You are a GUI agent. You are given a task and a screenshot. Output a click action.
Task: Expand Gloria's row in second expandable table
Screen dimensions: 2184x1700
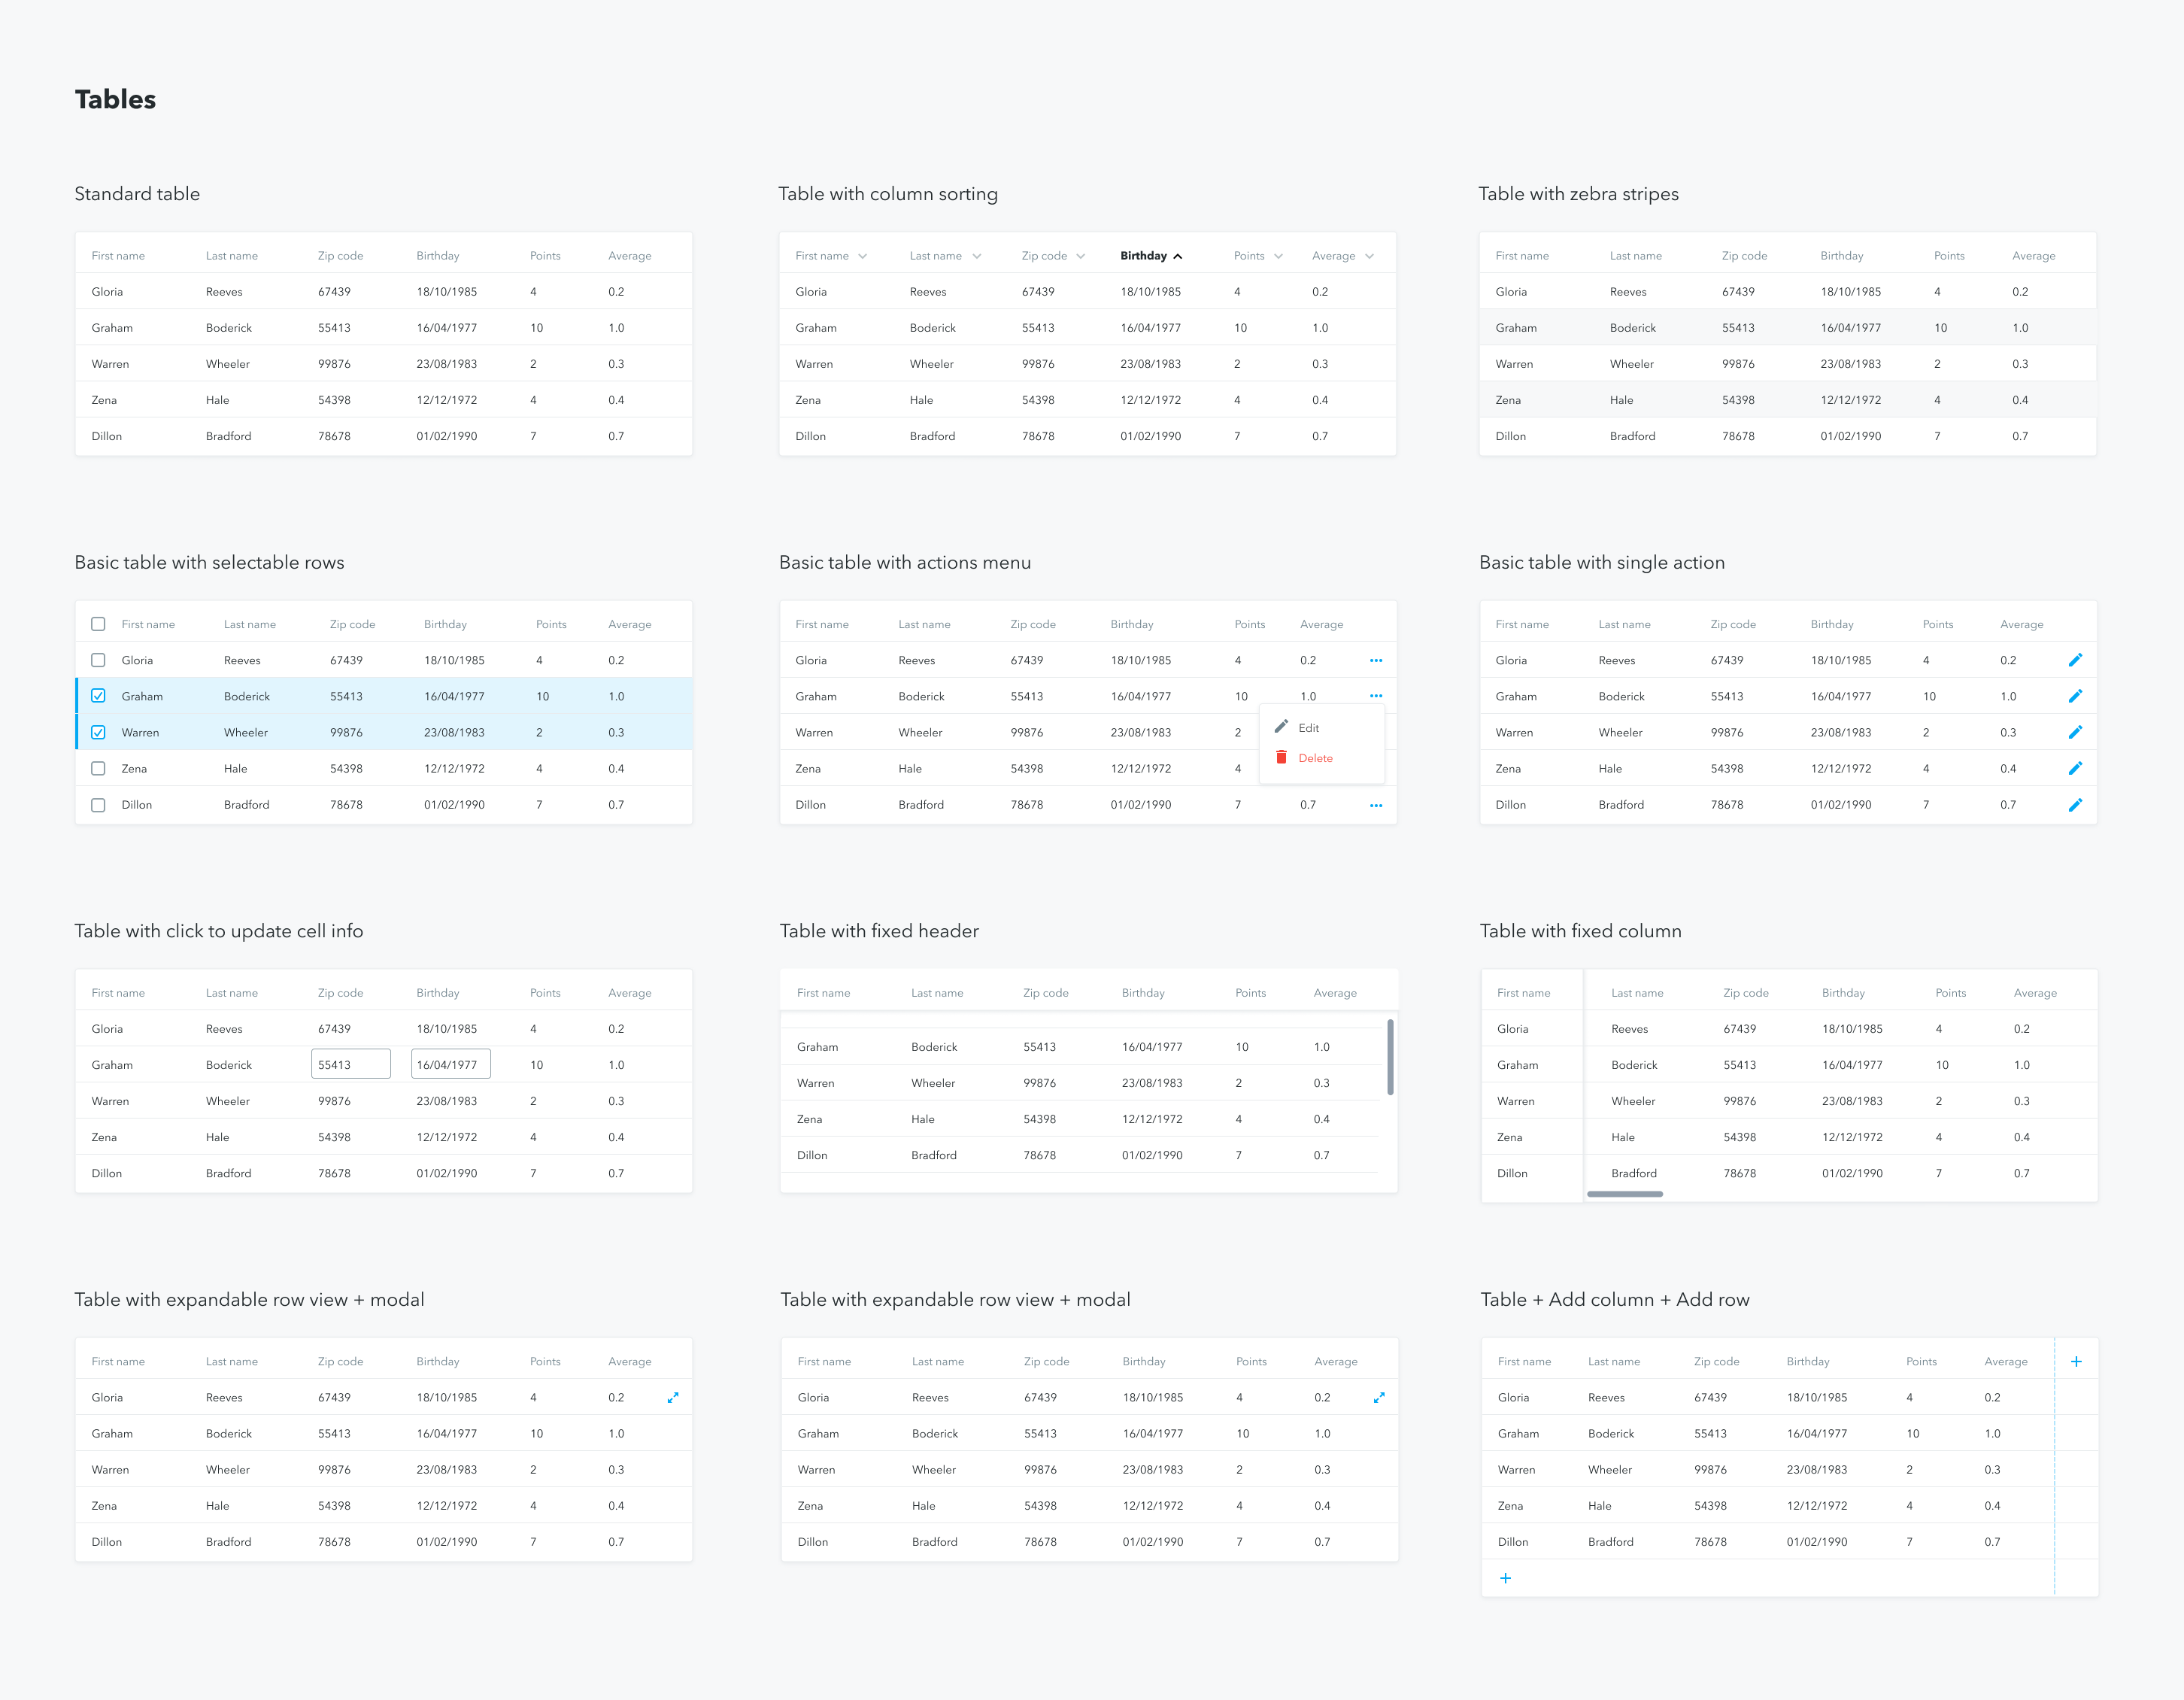[1380, 1397]
